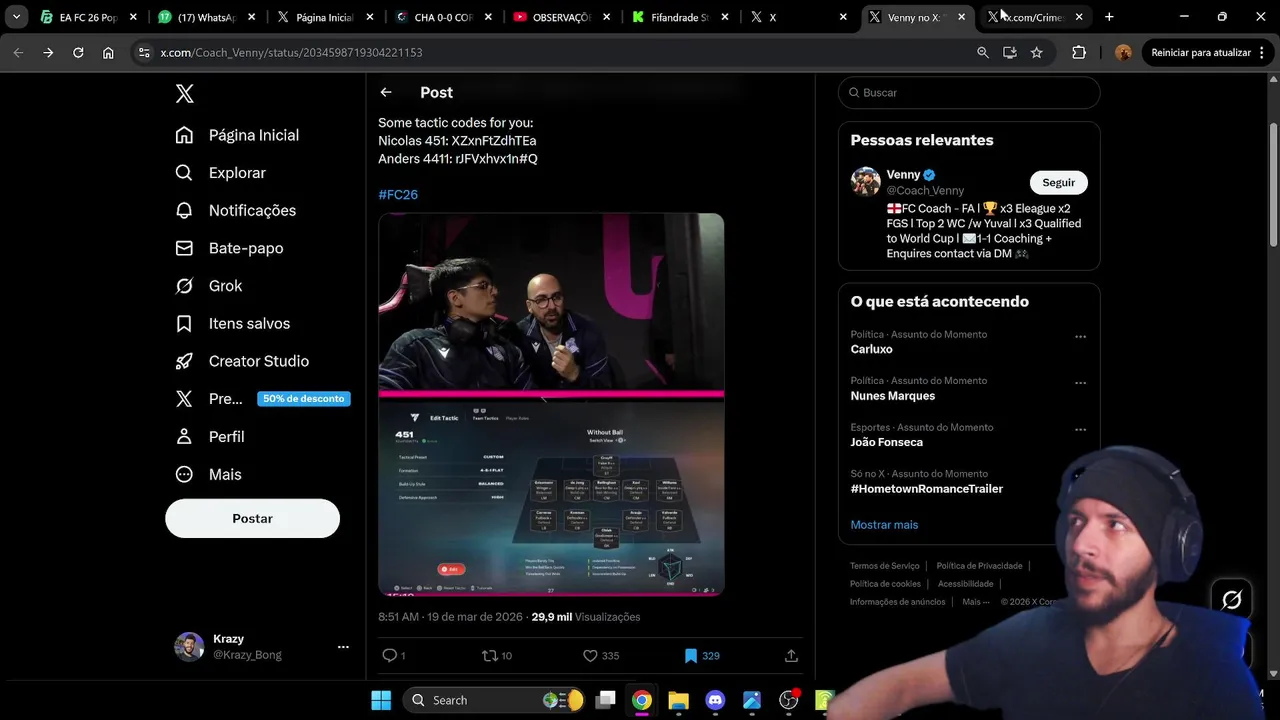Switch to Fifandrade tab
Viewport: 1280px width, 720px height.
[x=680, y=17]
